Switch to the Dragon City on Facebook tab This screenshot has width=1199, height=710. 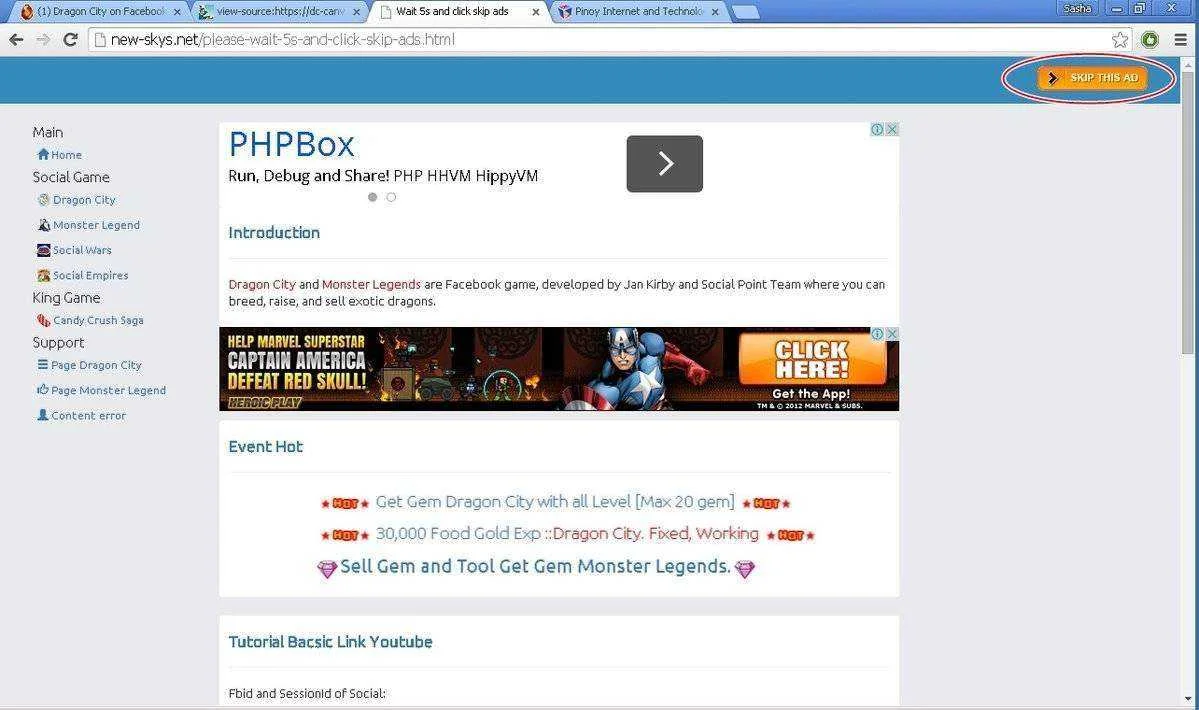coord(101,11)
